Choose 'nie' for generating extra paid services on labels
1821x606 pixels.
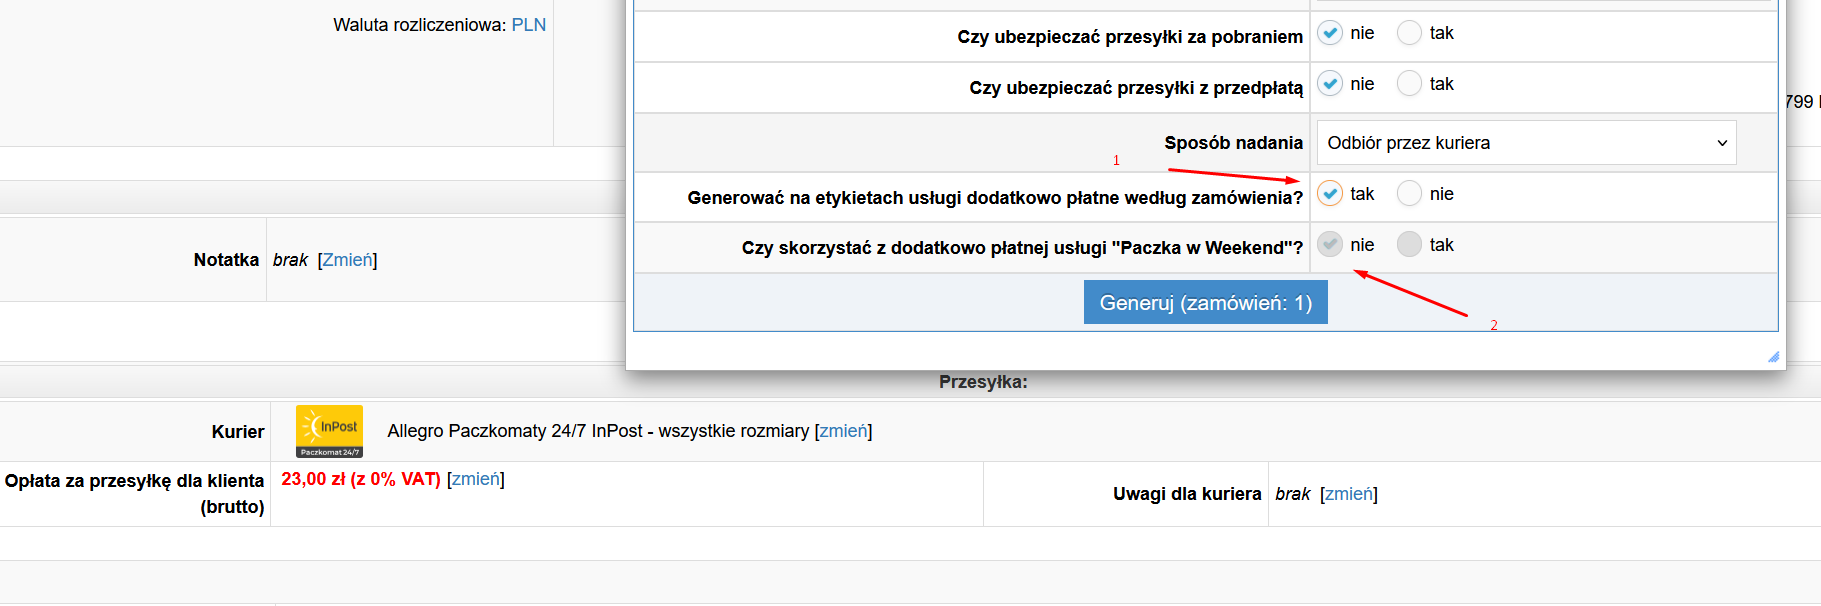(x=1409, y=194)
